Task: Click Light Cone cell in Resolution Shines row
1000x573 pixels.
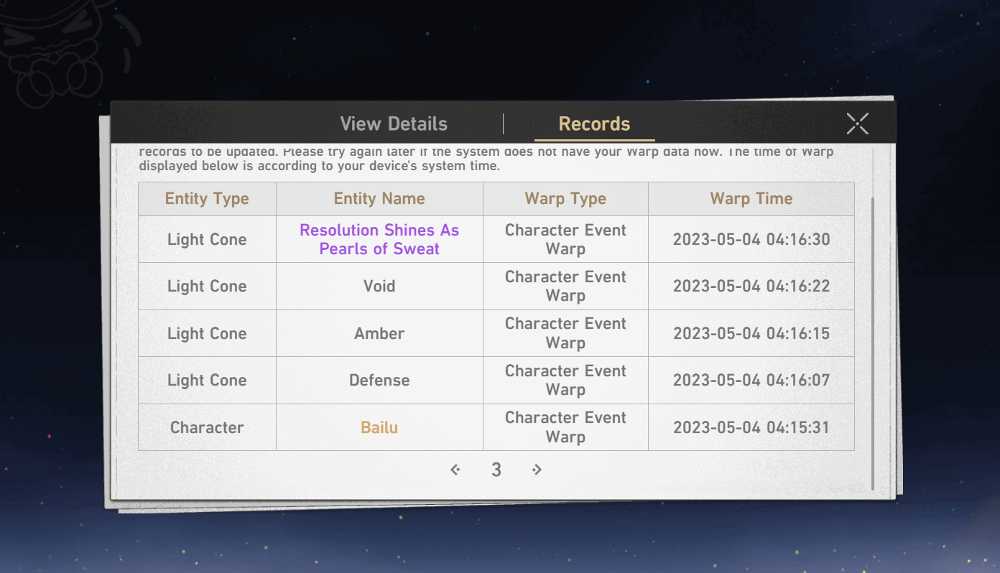Action: click(x=207, y=239)
